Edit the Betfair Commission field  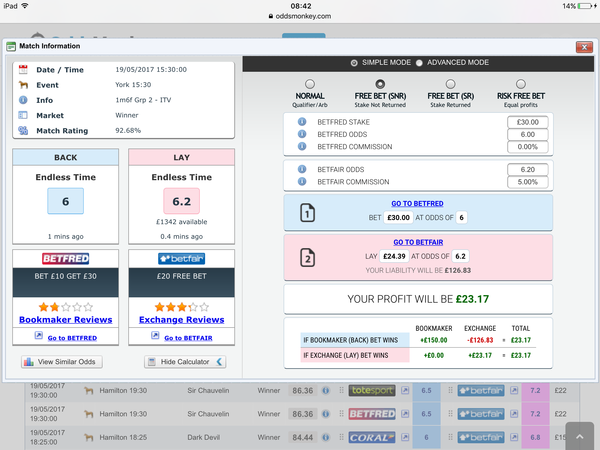coord(527,182)
